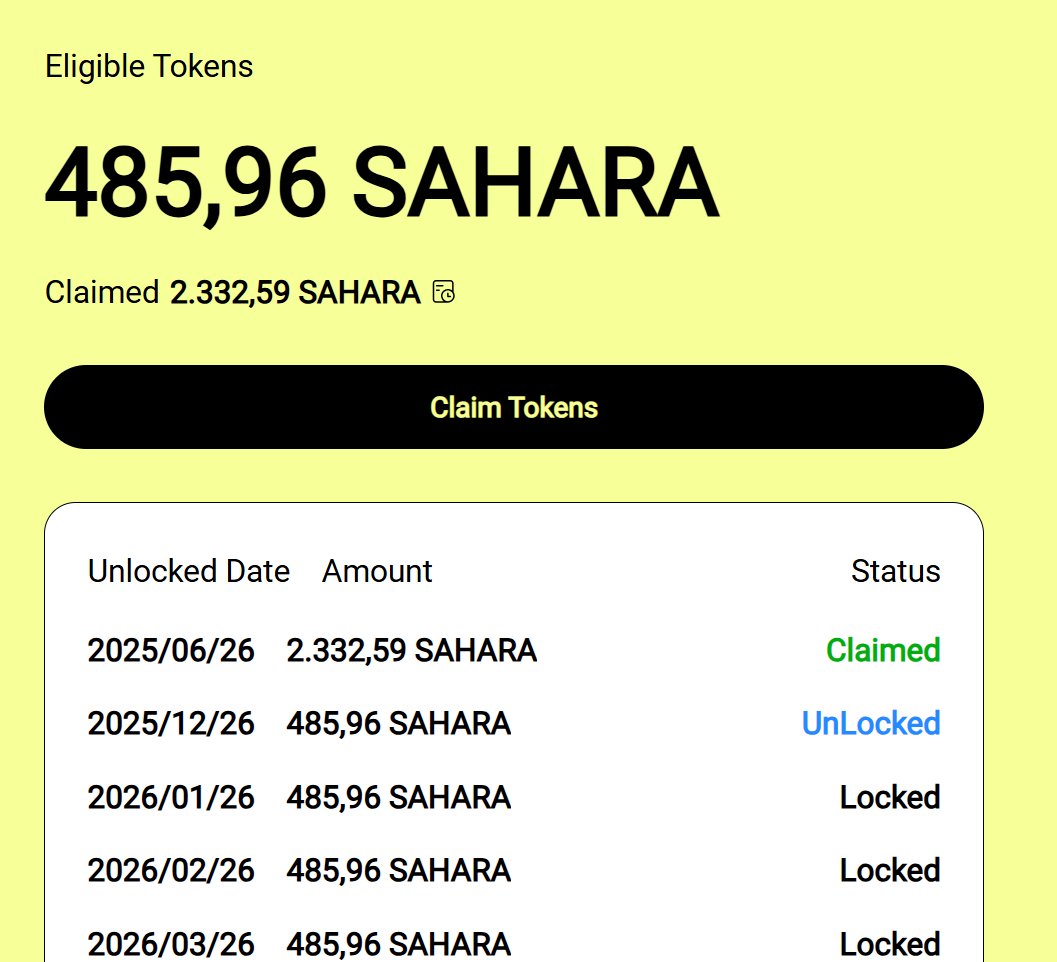The image size is (1057, 962).
Task: Click the amount in the 2025/12/26 row
Action: tap(398, 724)
